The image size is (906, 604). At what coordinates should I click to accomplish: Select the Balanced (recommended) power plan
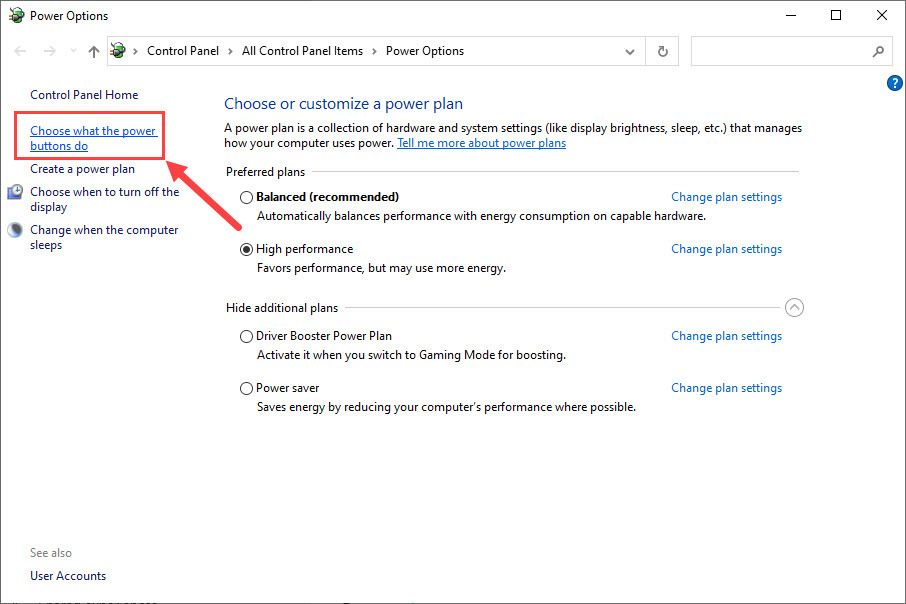tap(246, 197)
